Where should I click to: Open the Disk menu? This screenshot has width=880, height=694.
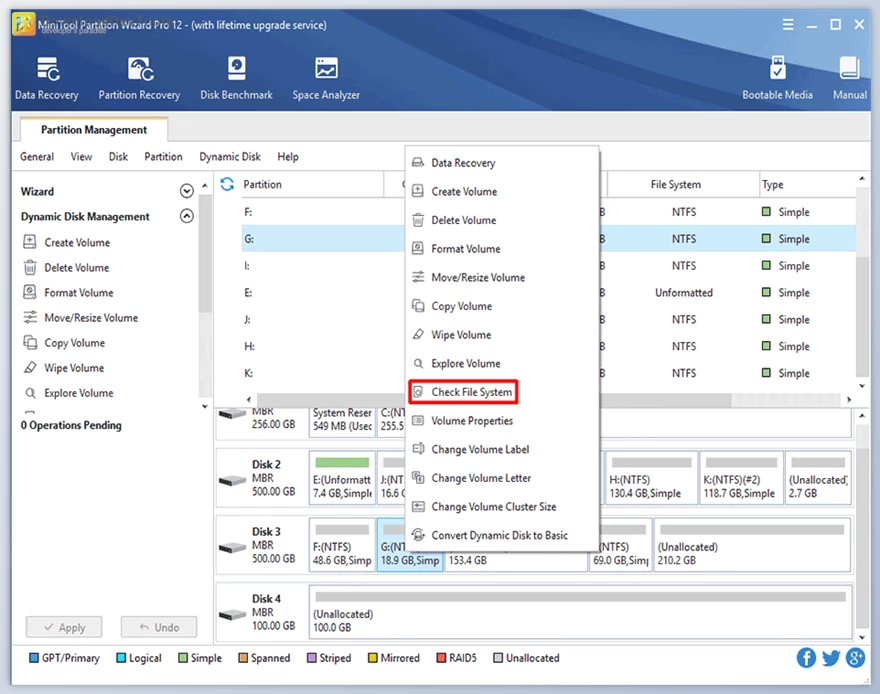118,157
